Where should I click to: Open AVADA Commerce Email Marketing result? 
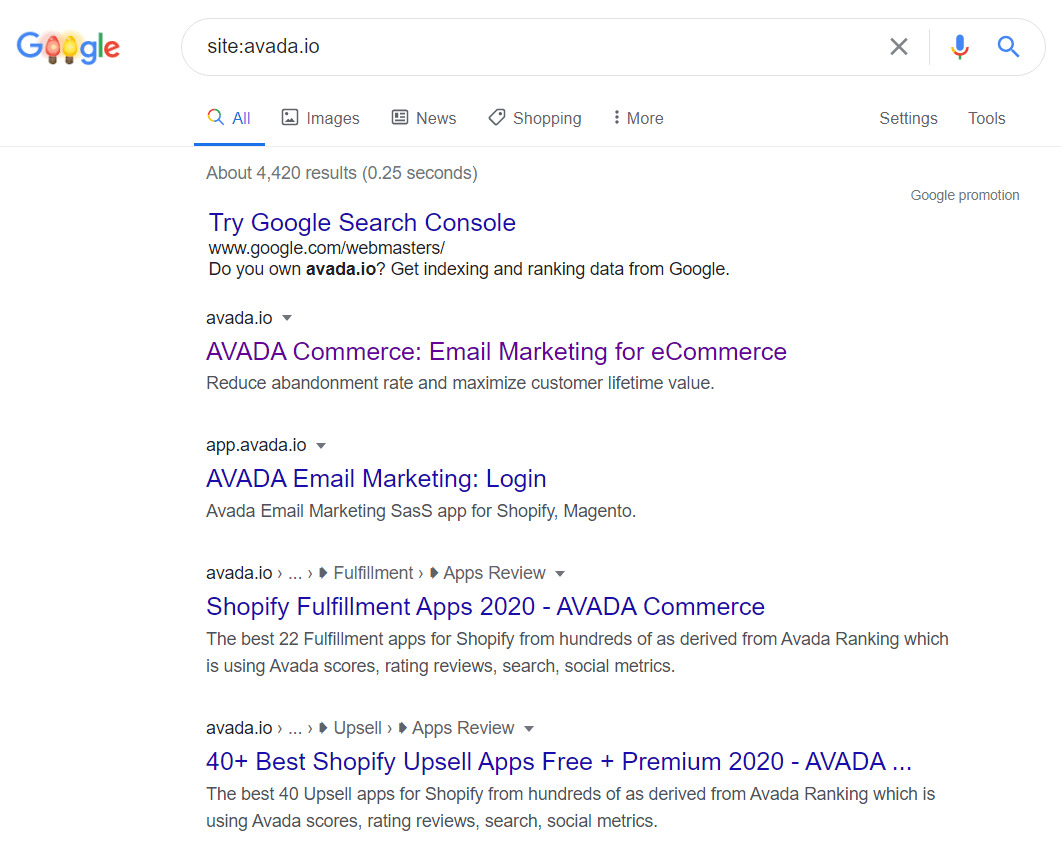coord(496,352)
